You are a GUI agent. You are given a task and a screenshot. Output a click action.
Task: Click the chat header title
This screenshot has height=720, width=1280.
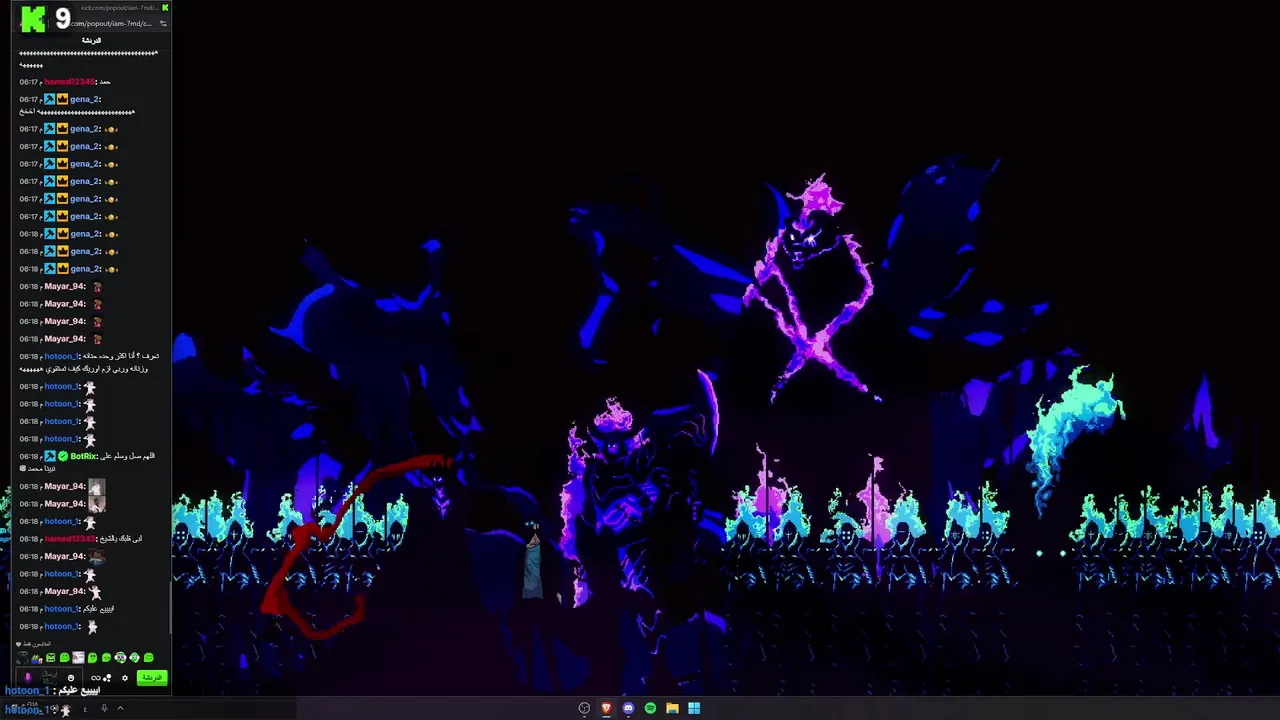[x=91, y=40]
